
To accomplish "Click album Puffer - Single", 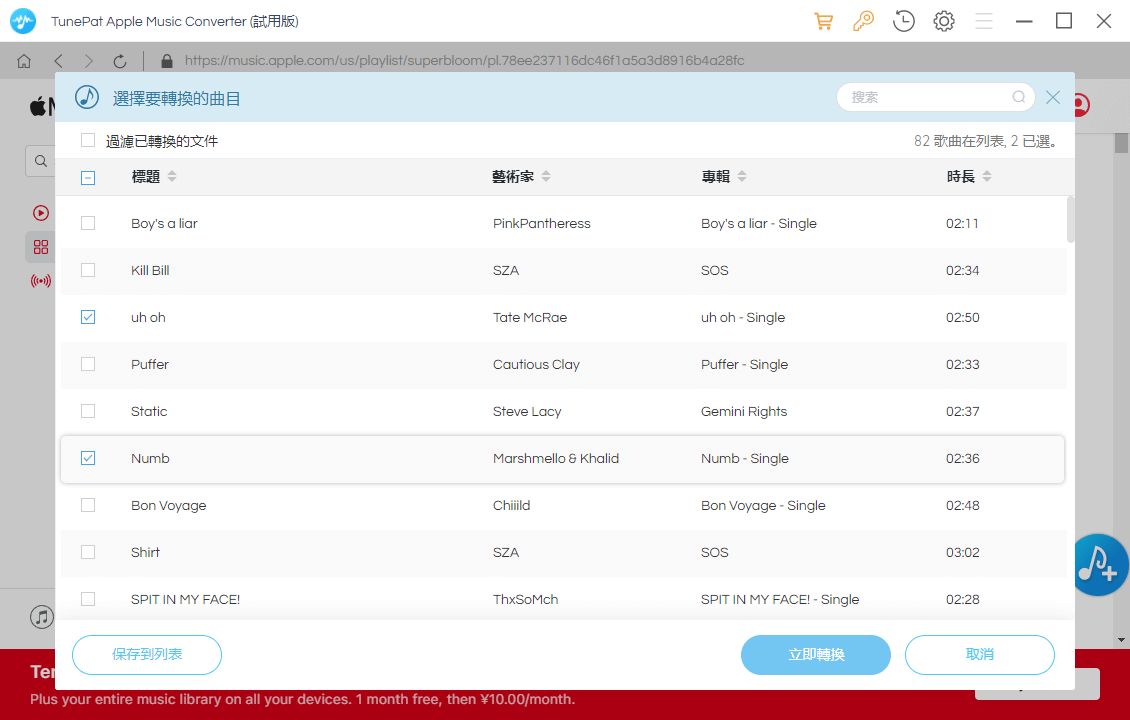I will [744, 364].
